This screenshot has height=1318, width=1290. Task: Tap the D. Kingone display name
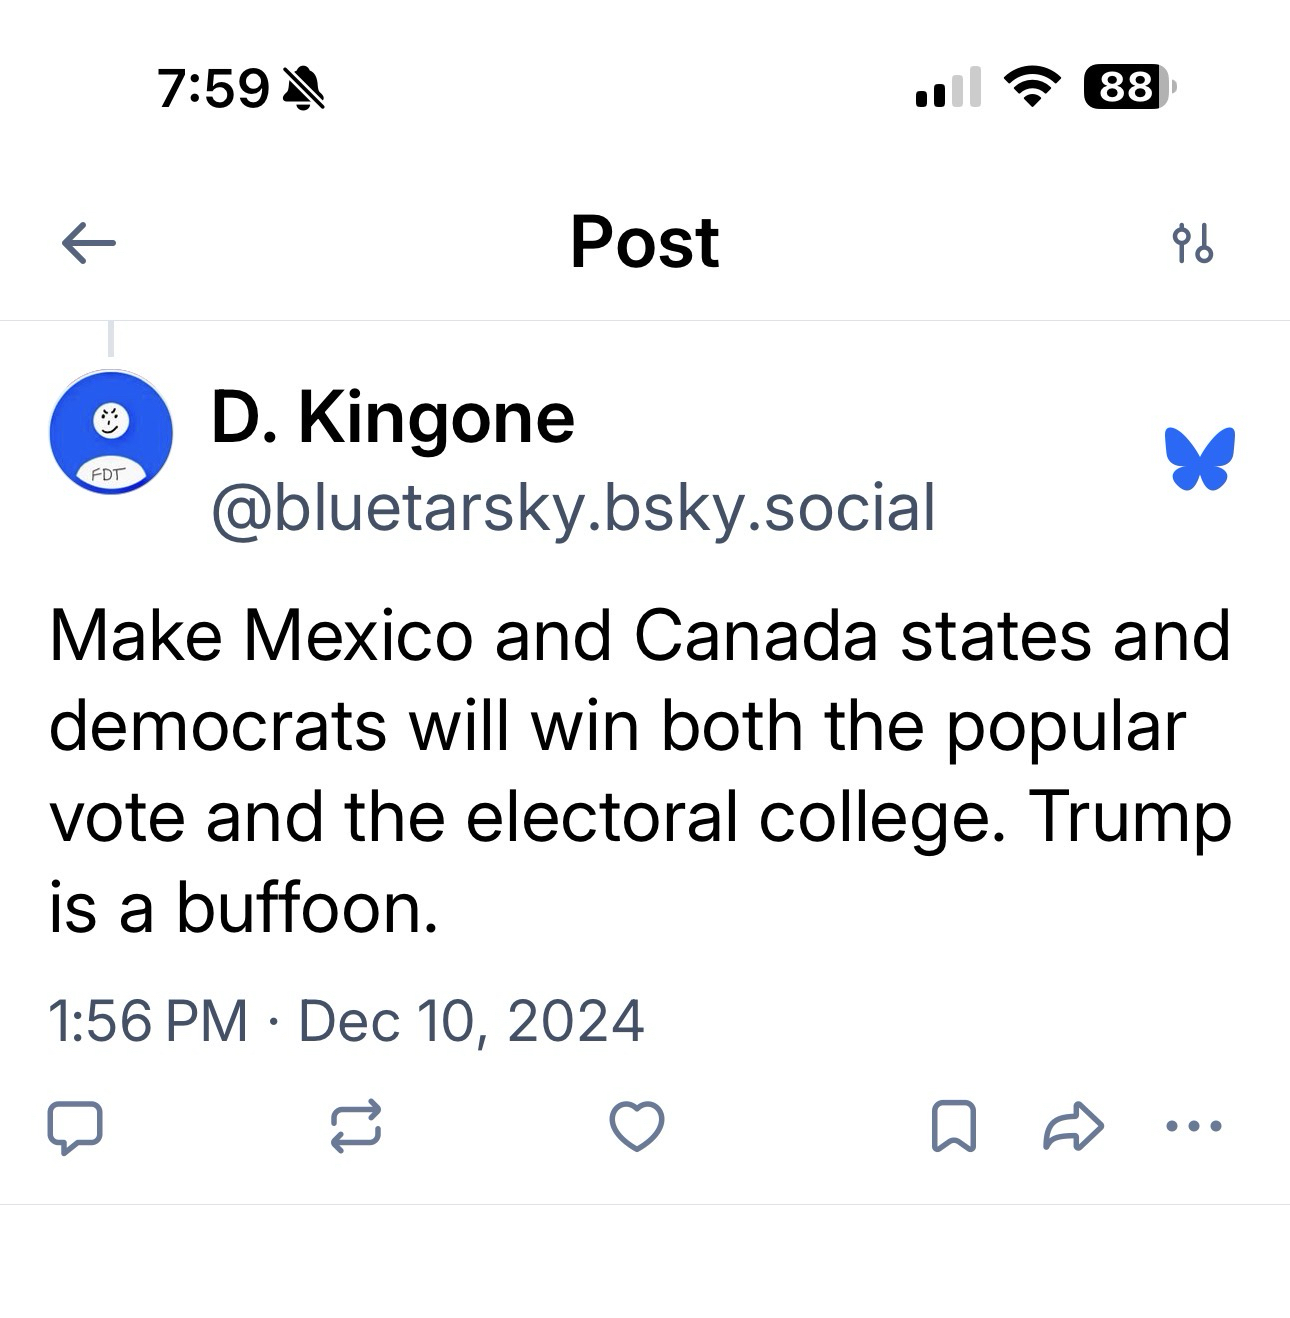[x=392, y=418]
